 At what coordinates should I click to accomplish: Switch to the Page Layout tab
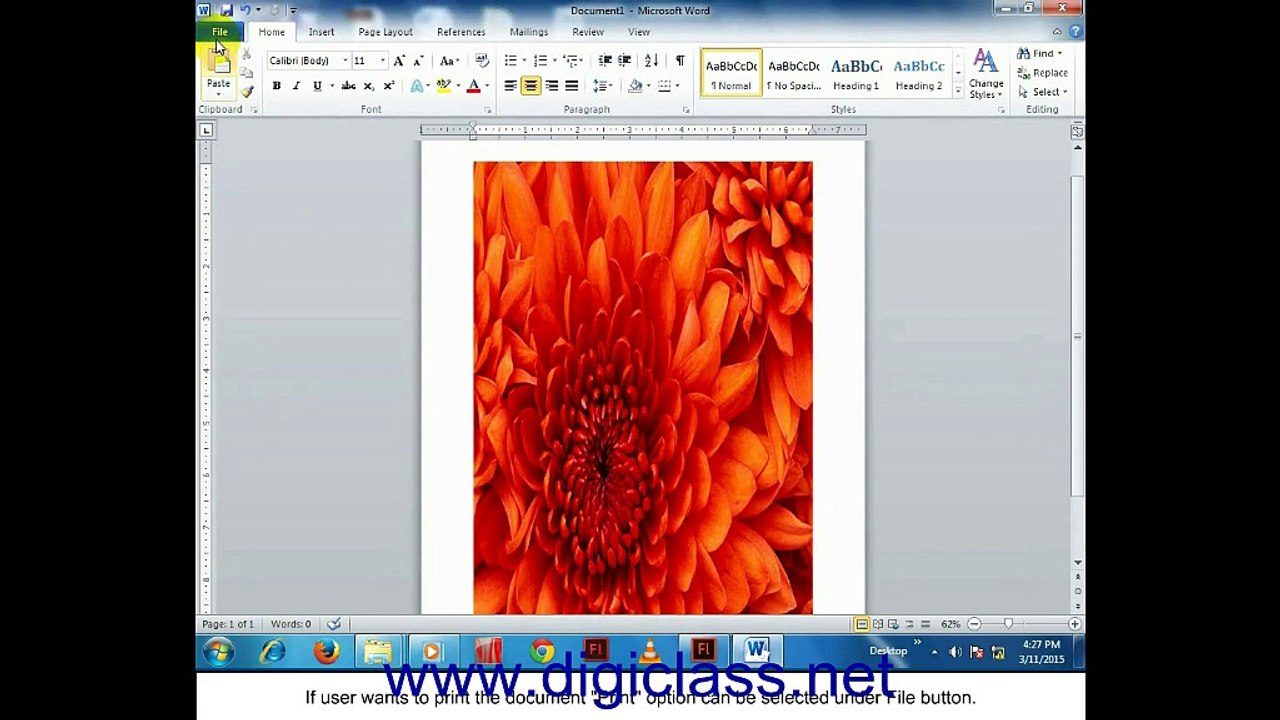(x=385, y=32)
